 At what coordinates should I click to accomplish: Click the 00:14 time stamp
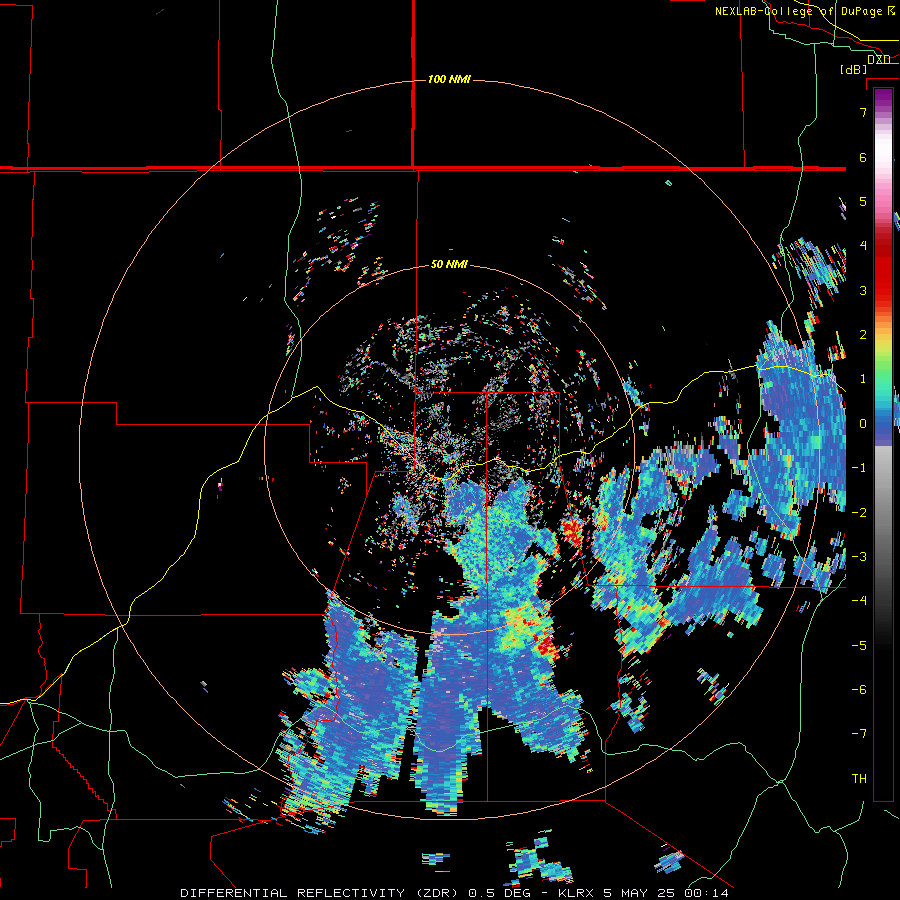pos(705,893)
